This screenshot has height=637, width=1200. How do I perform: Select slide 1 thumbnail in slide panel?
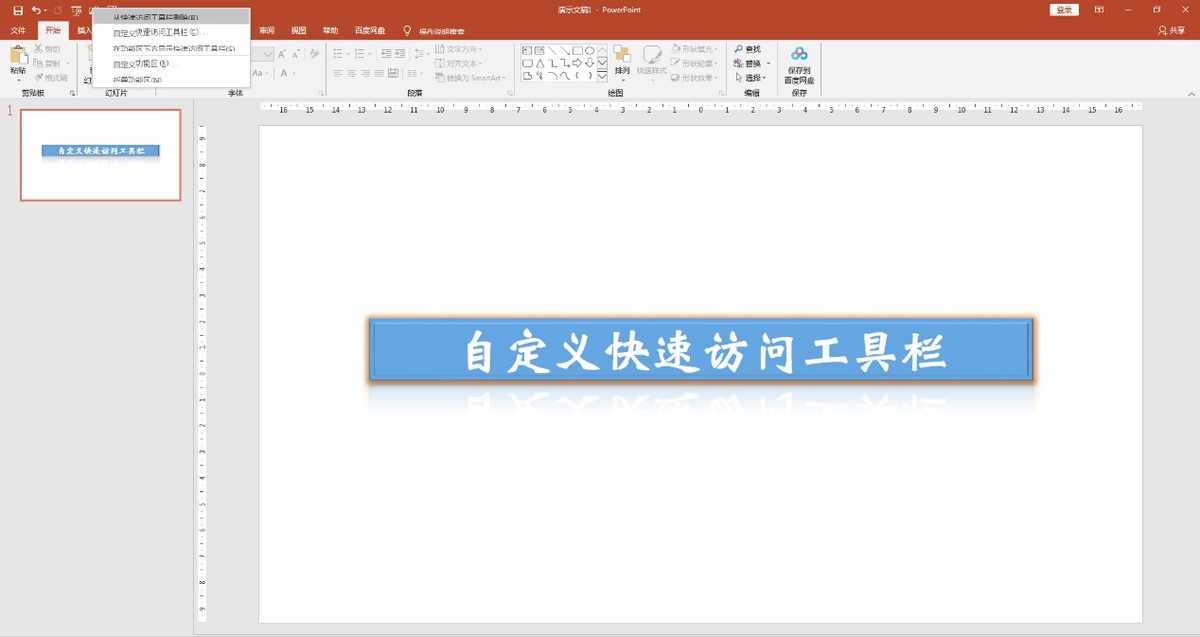[x=99, y=155]
